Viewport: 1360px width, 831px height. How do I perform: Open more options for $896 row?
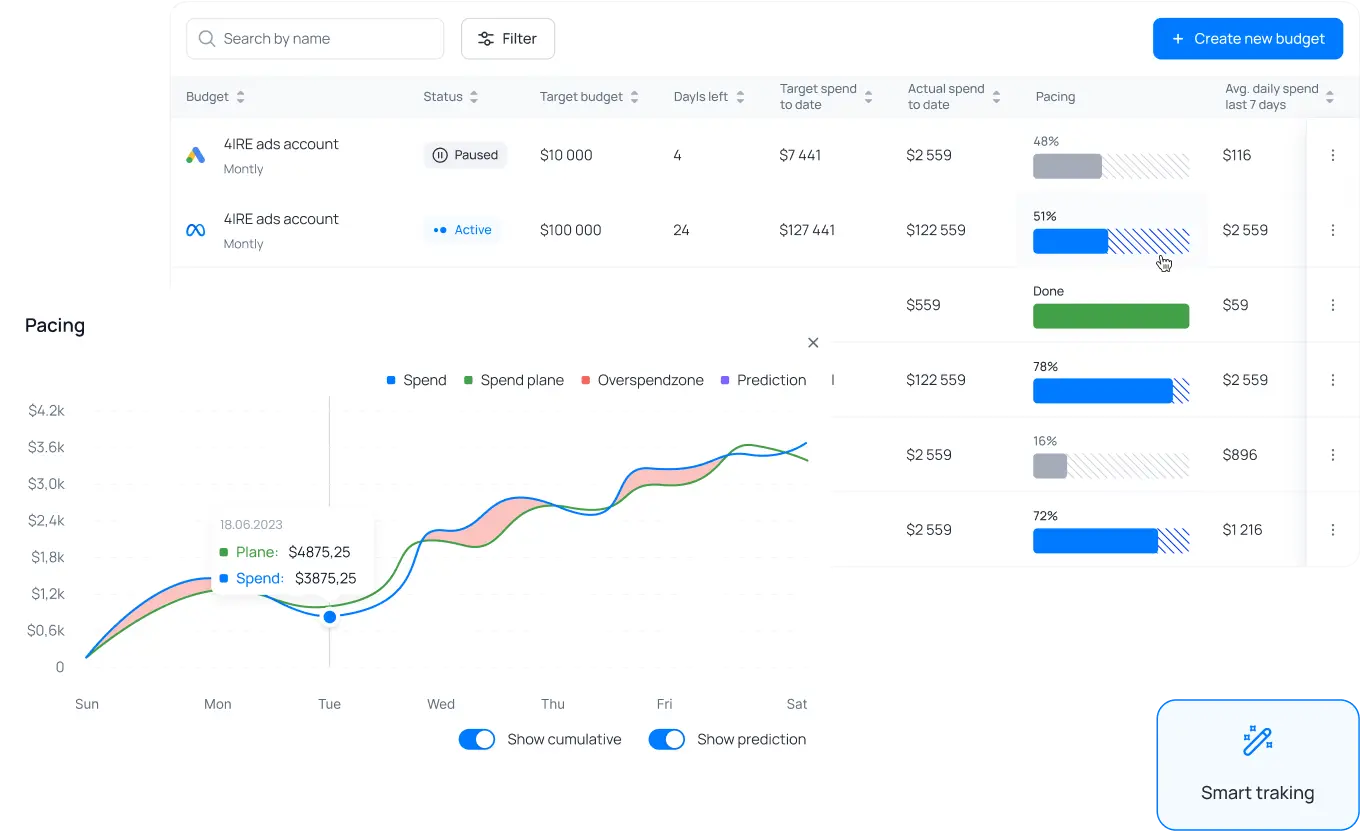[x=1332, y=455]
